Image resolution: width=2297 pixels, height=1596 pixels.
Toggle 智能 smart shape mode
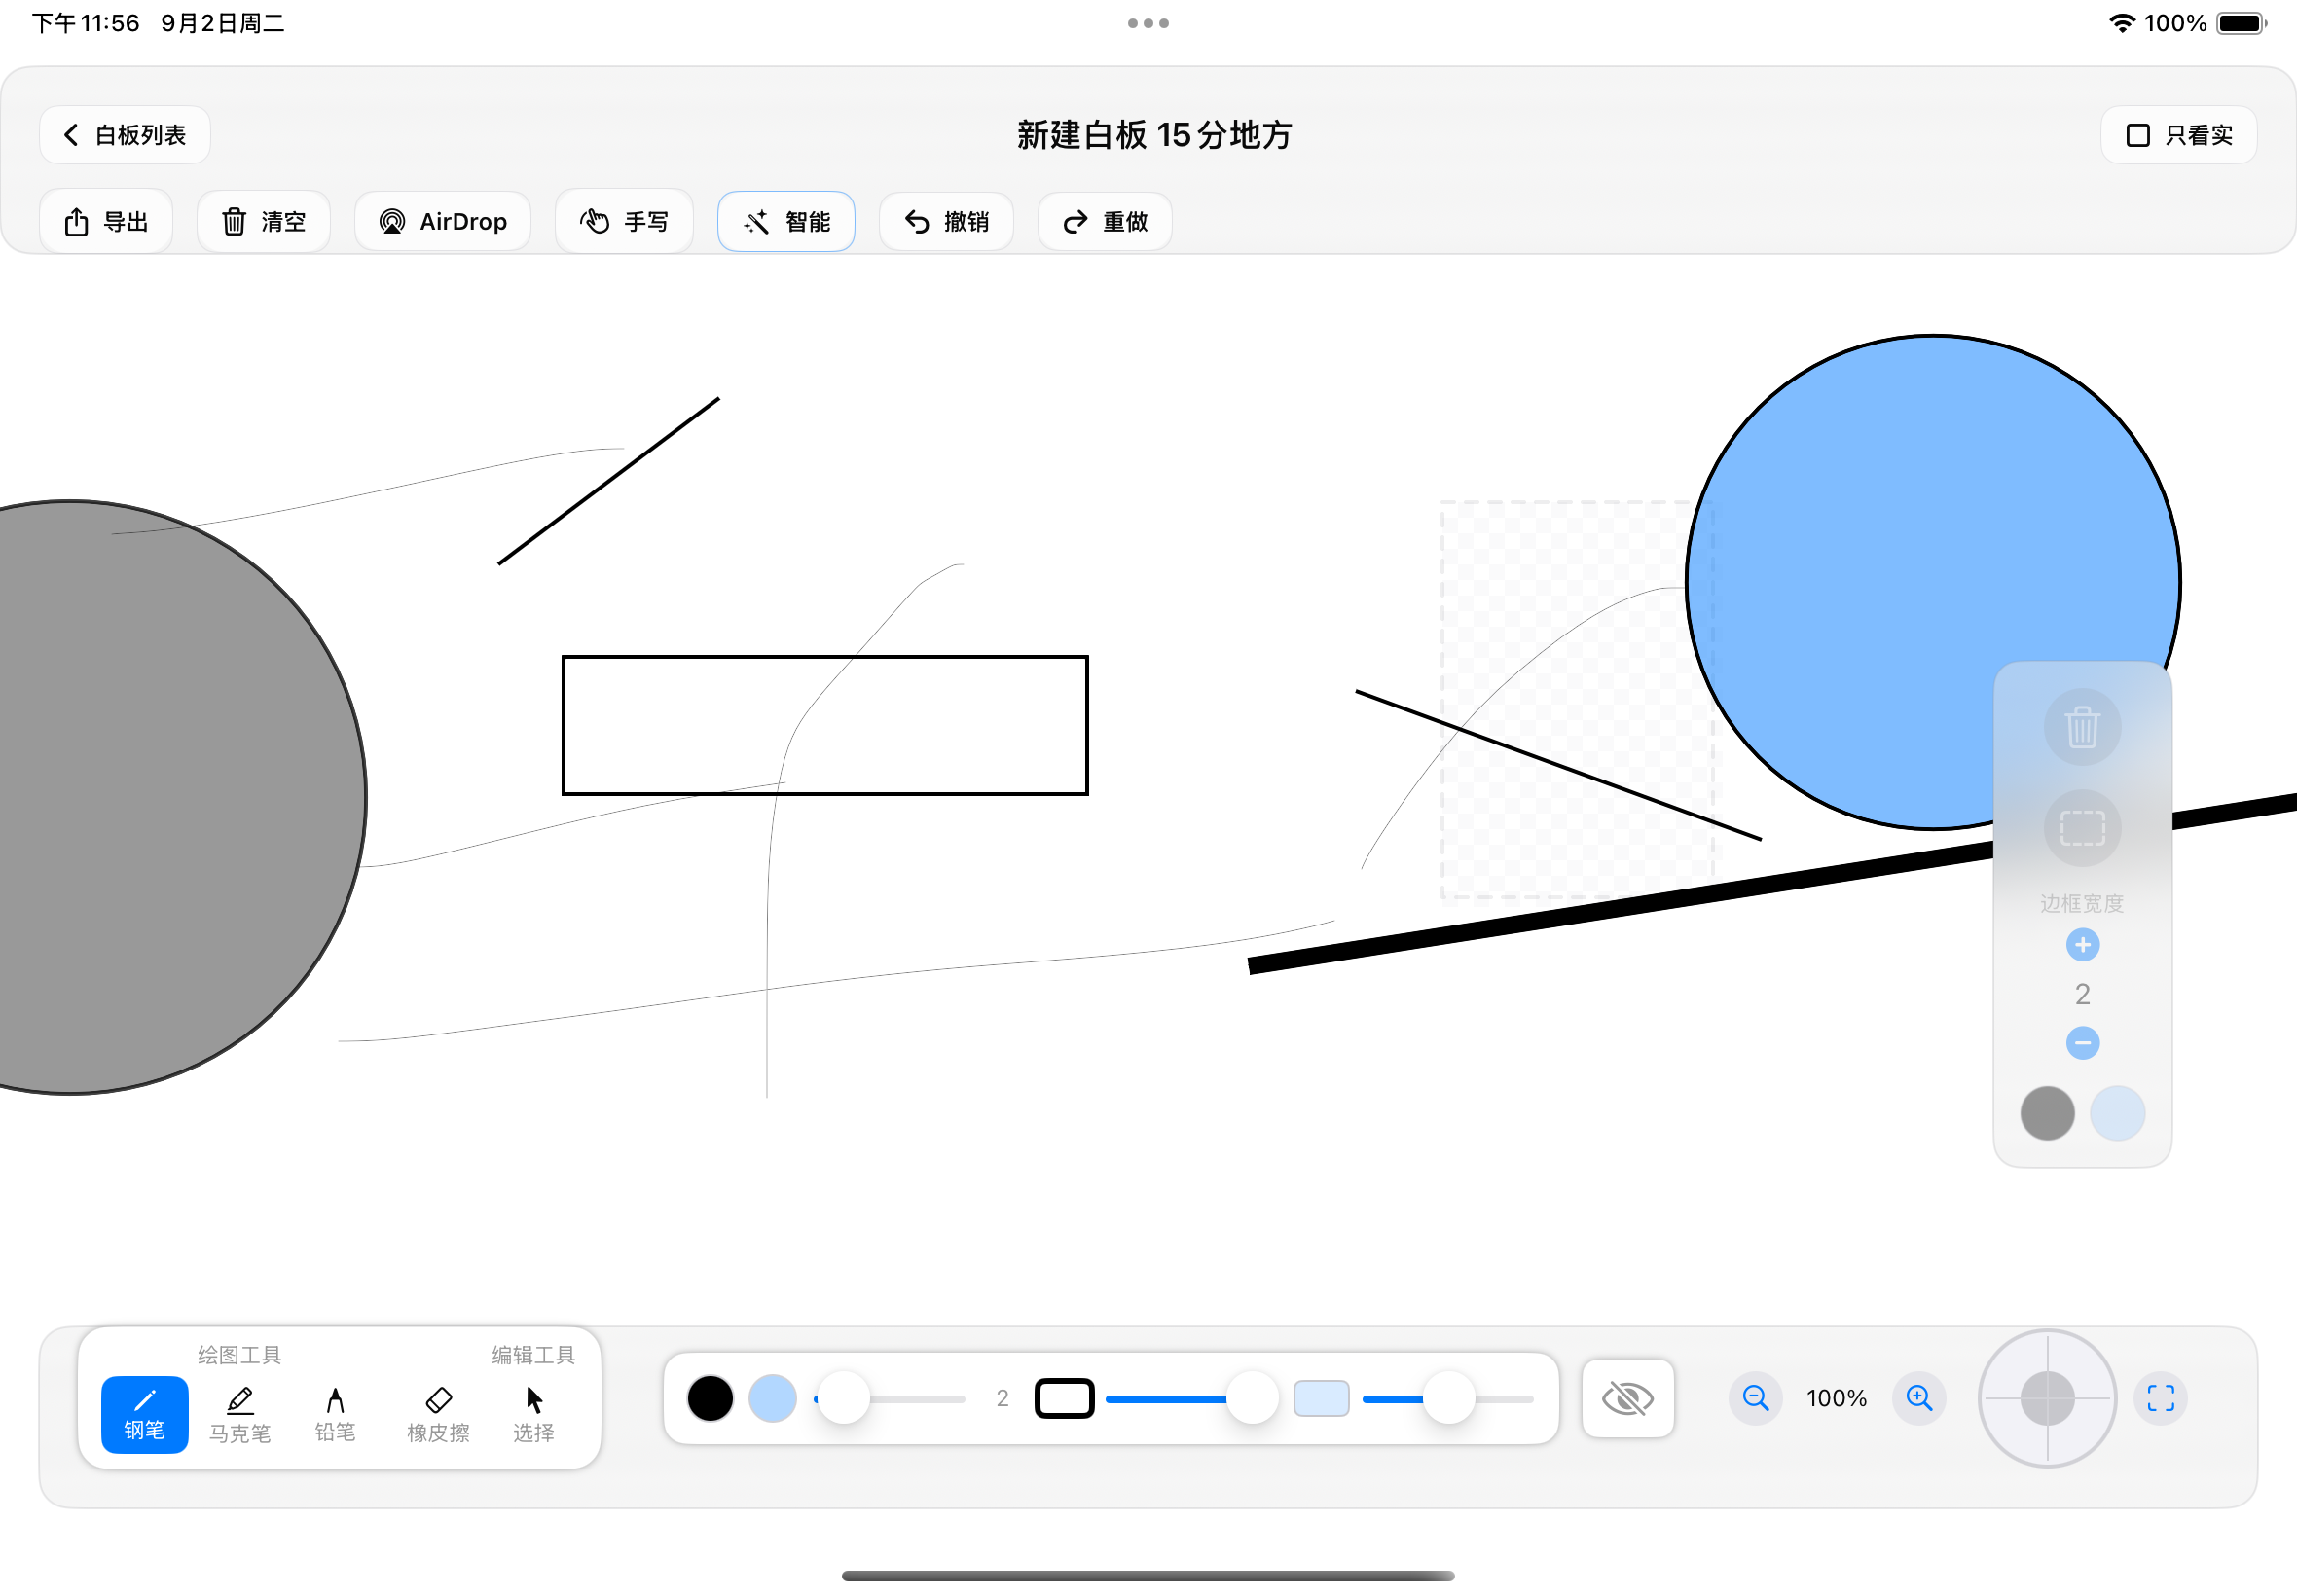point(786,221)
